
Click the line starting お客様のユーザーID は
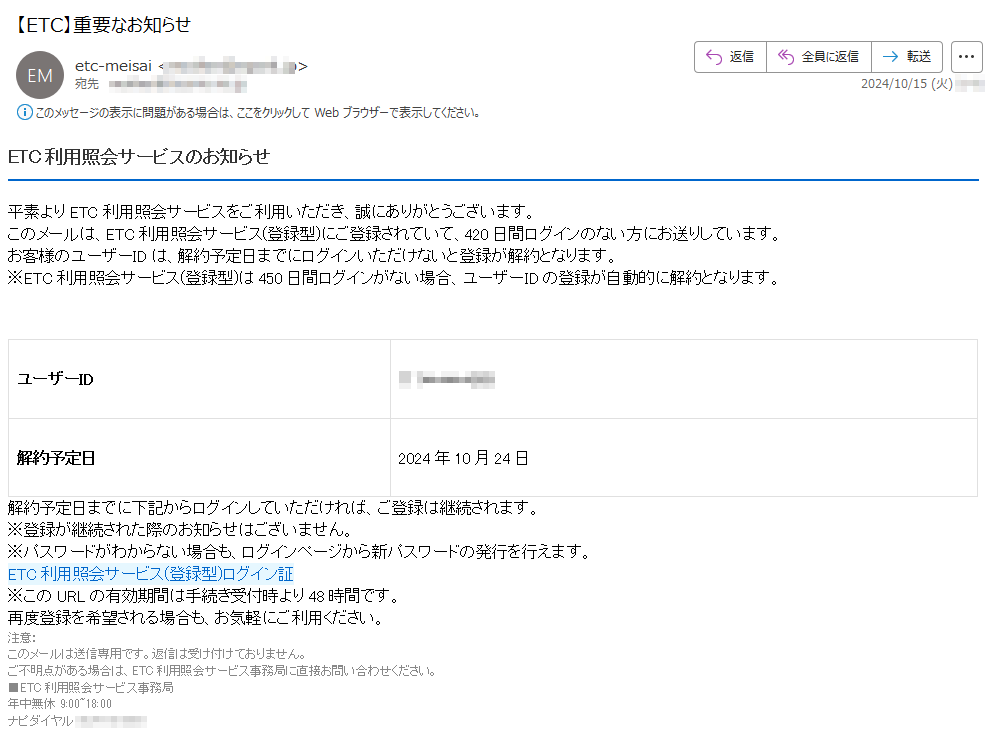pos(312,256)
